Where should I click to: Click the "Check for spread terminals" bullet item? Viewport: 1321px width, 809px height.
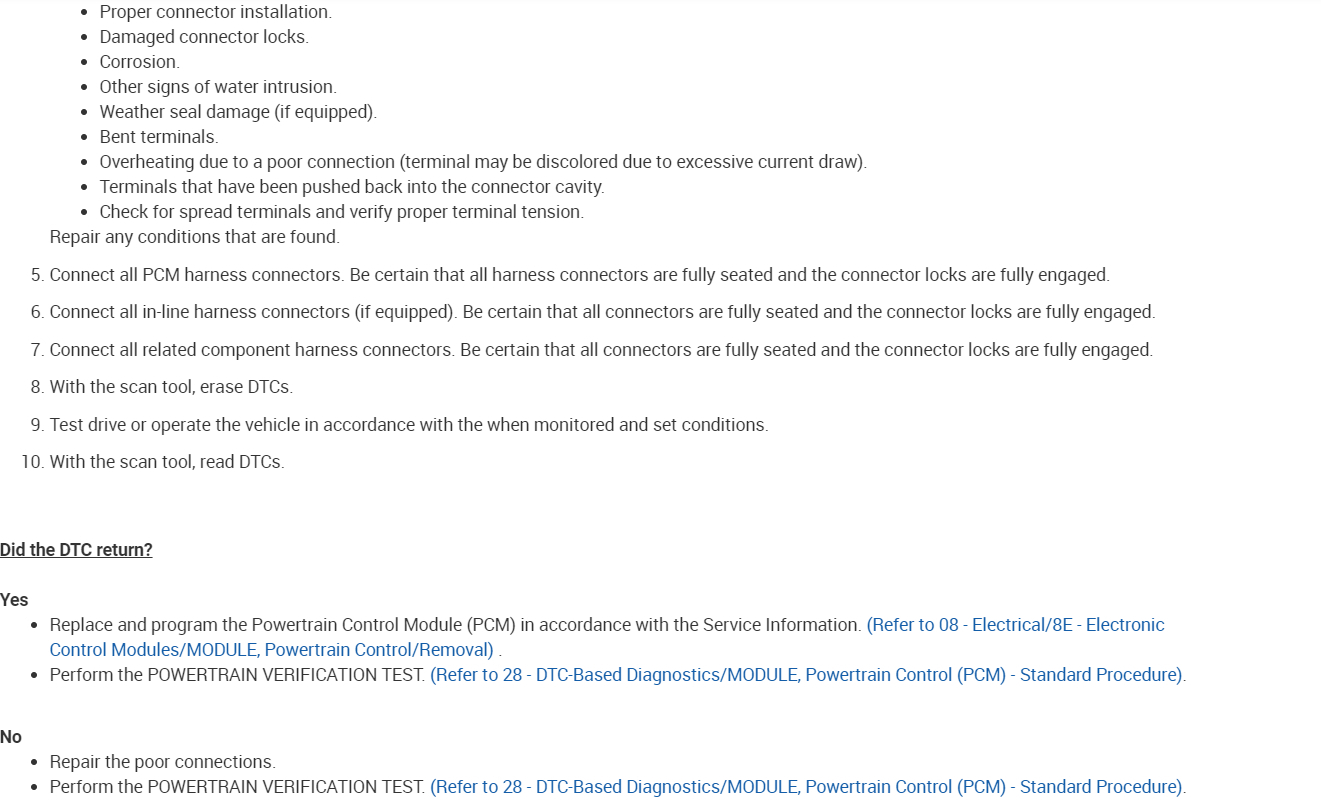341,212
